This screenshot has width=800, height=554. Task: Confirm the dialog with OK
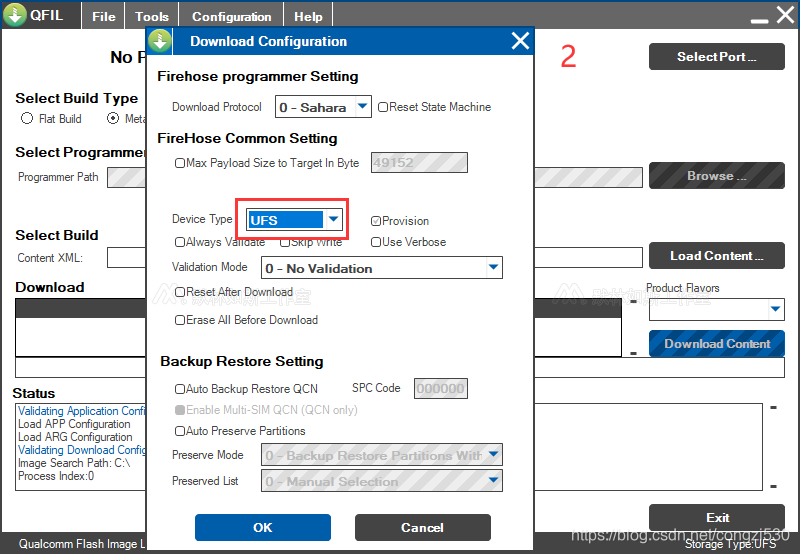263,527
